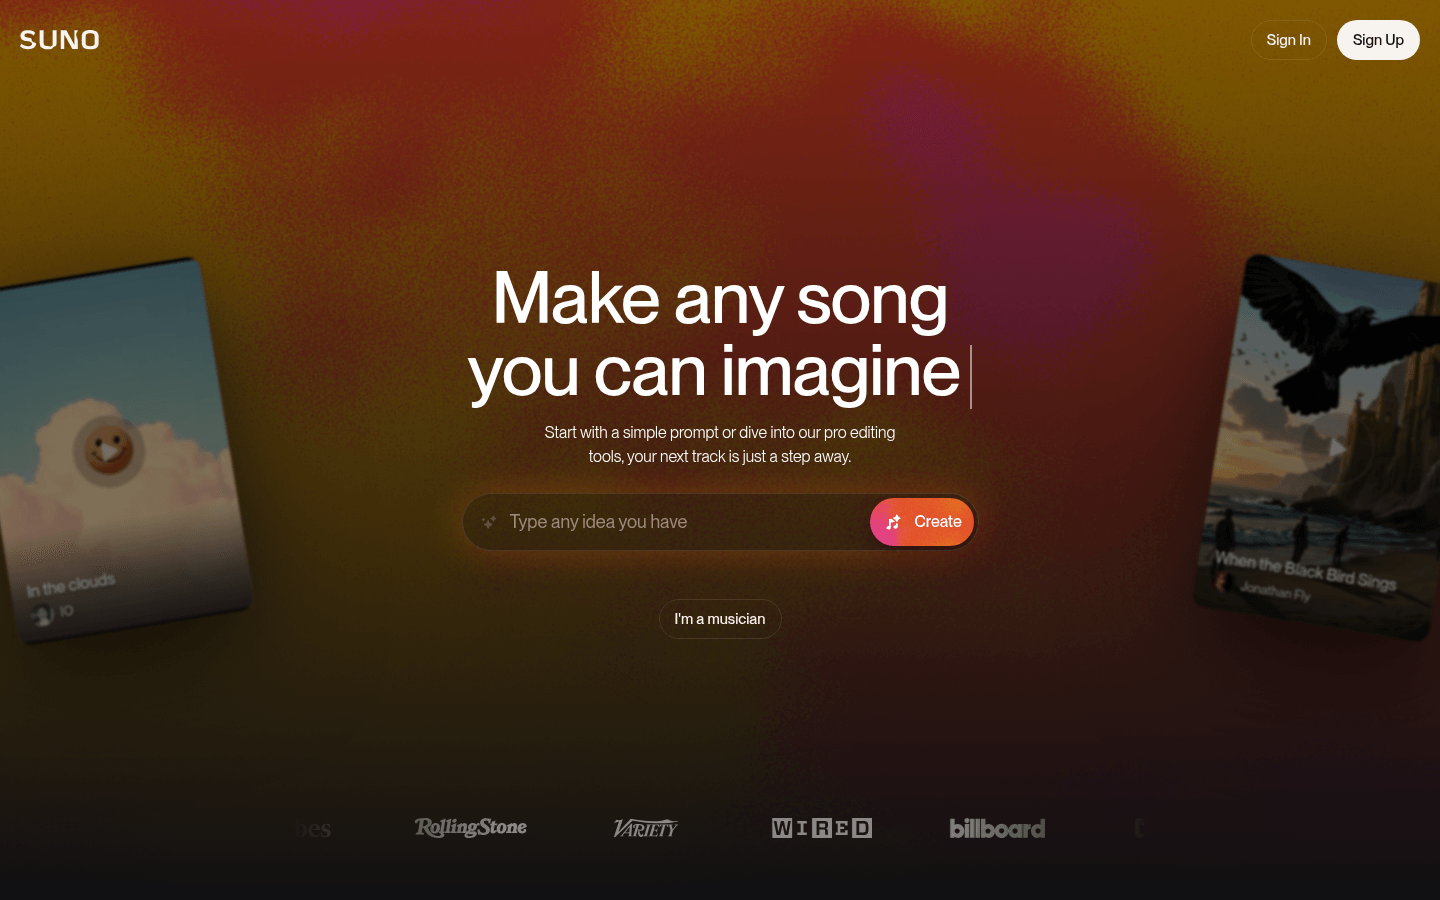
Task: Click the partially visible Forbes logo
Action: pos(313,828)
